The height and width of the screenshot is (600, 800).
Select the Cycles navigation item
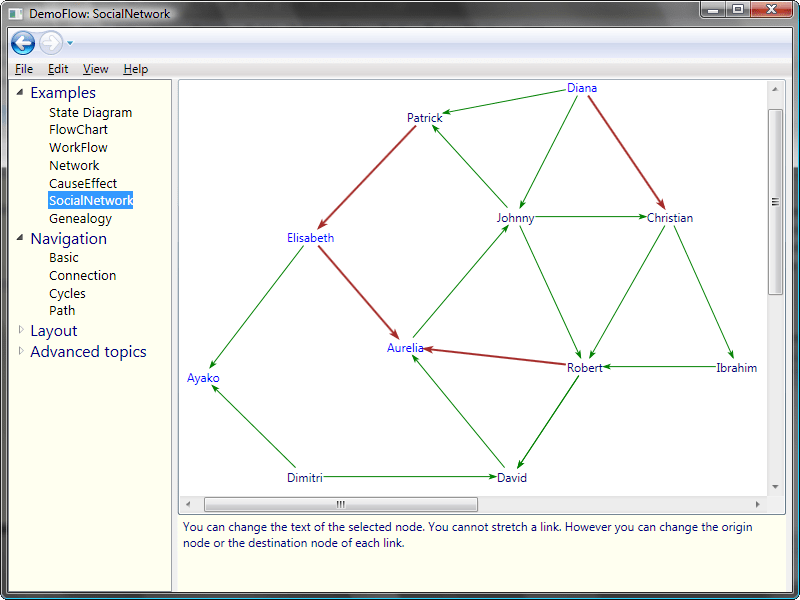pos(67,294)
